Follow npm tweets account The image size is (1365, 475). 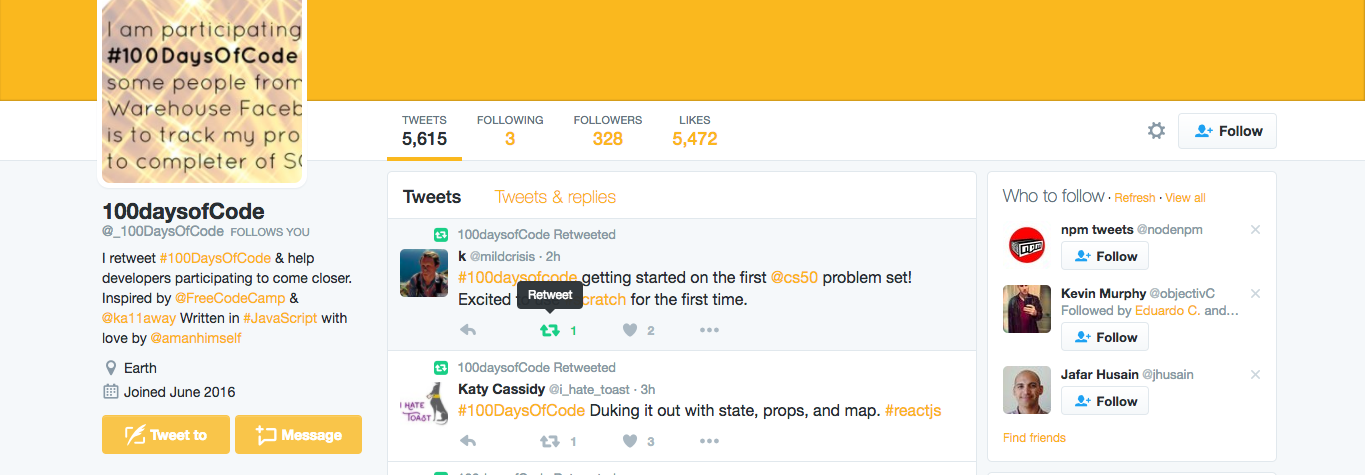tap(1105, 256)
